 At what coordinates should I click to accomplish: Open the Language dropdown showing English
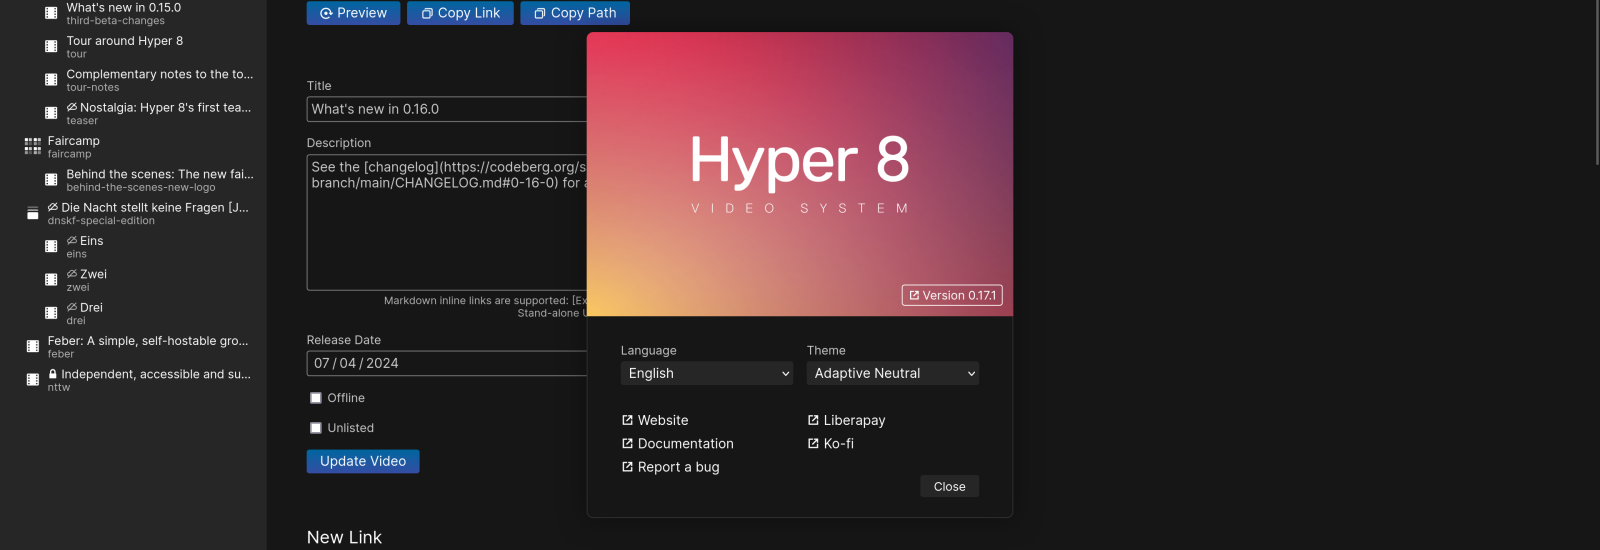click(x=707, y=373)
